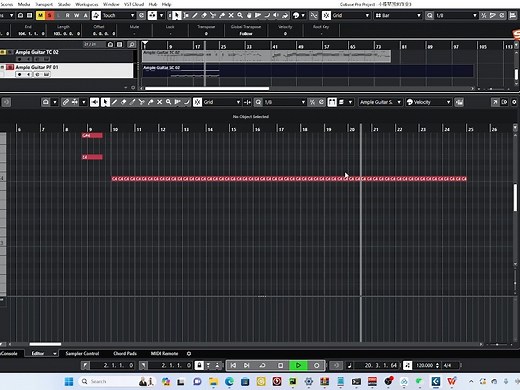Open the Media menu
Viewport: 520px width, 390px height.
(24, 4)
